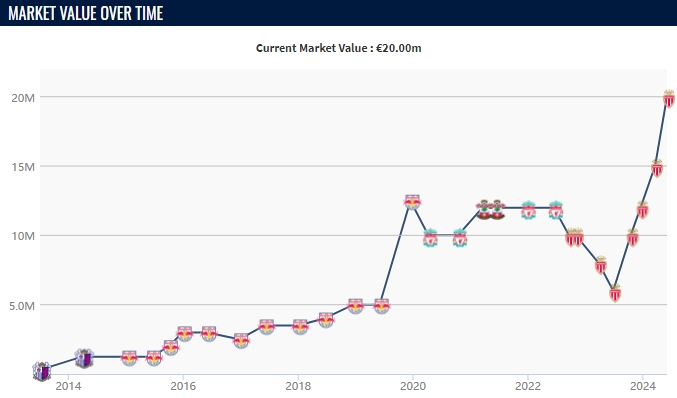Click the Current Market Value €20.00m text
The height and width of the screenshot is (398, 677).
pos(338,48)
